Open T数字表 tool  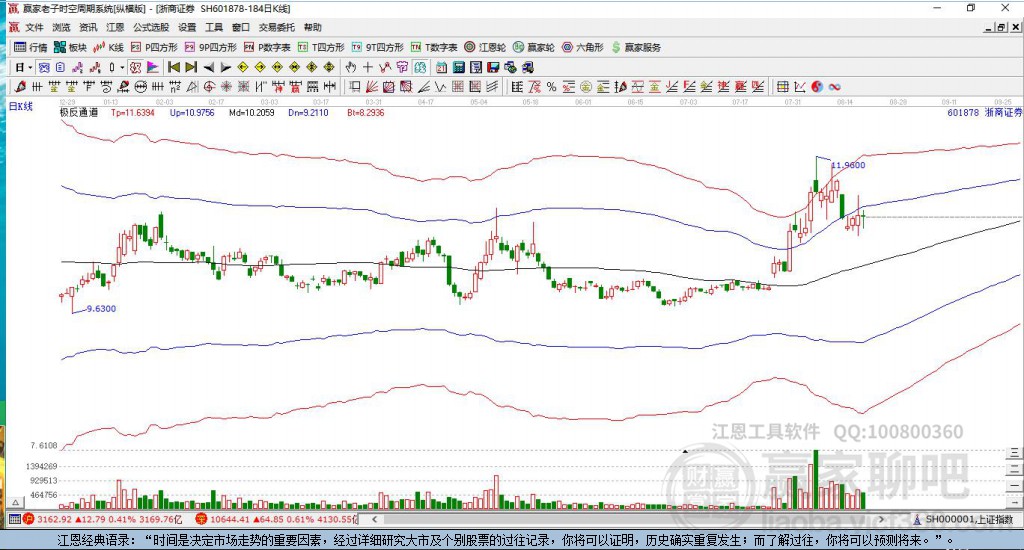(434, 48)
